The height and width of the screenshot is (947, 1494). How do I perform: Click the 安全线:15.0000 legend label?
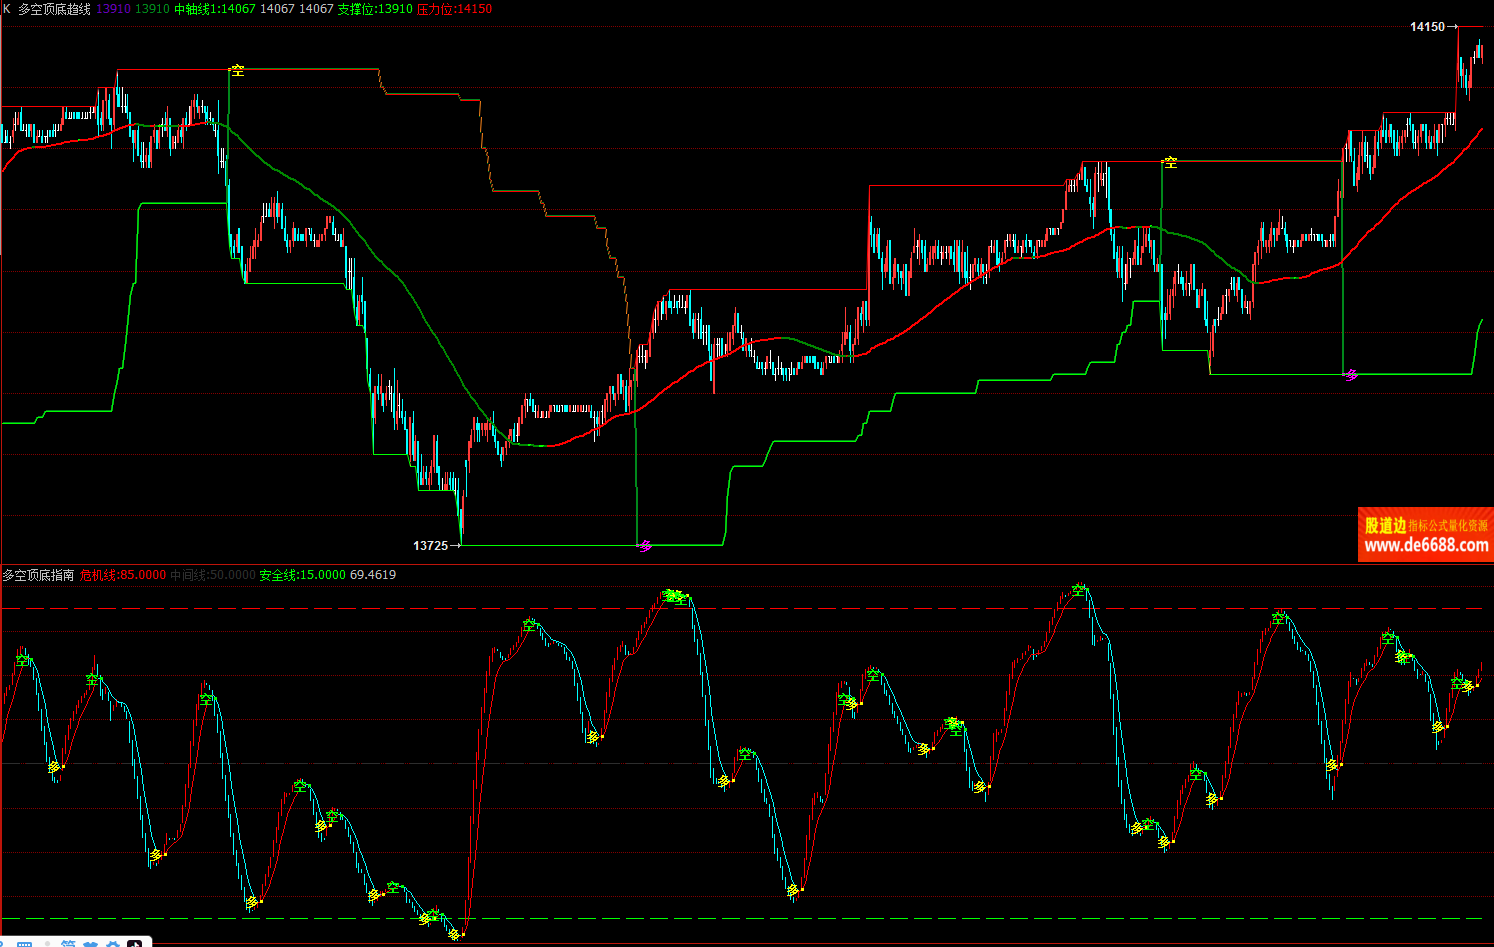coord(302,575)
